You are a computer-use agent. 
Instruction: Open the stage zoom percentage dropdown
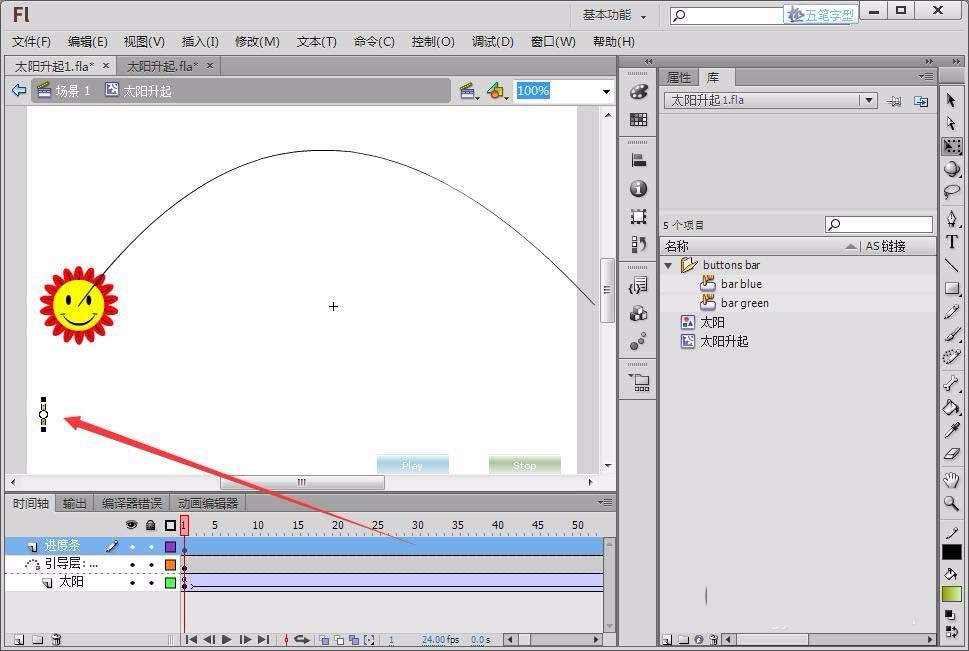click(x=606, y=91)
